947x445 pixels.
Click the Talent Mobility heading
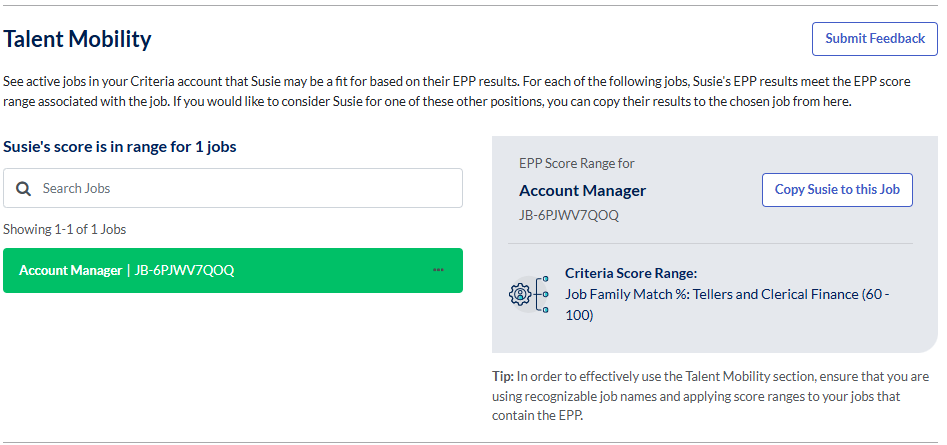point(77,39)
